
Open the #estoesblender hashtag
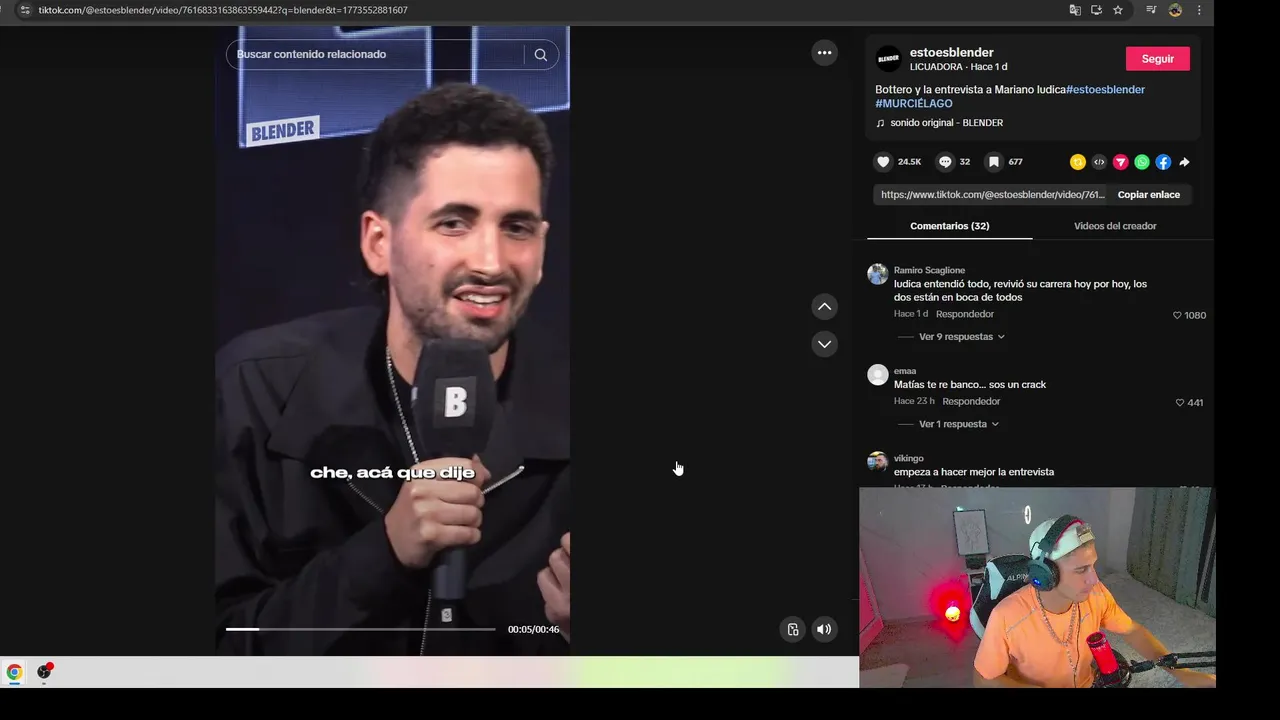(x=1105, y=90)
